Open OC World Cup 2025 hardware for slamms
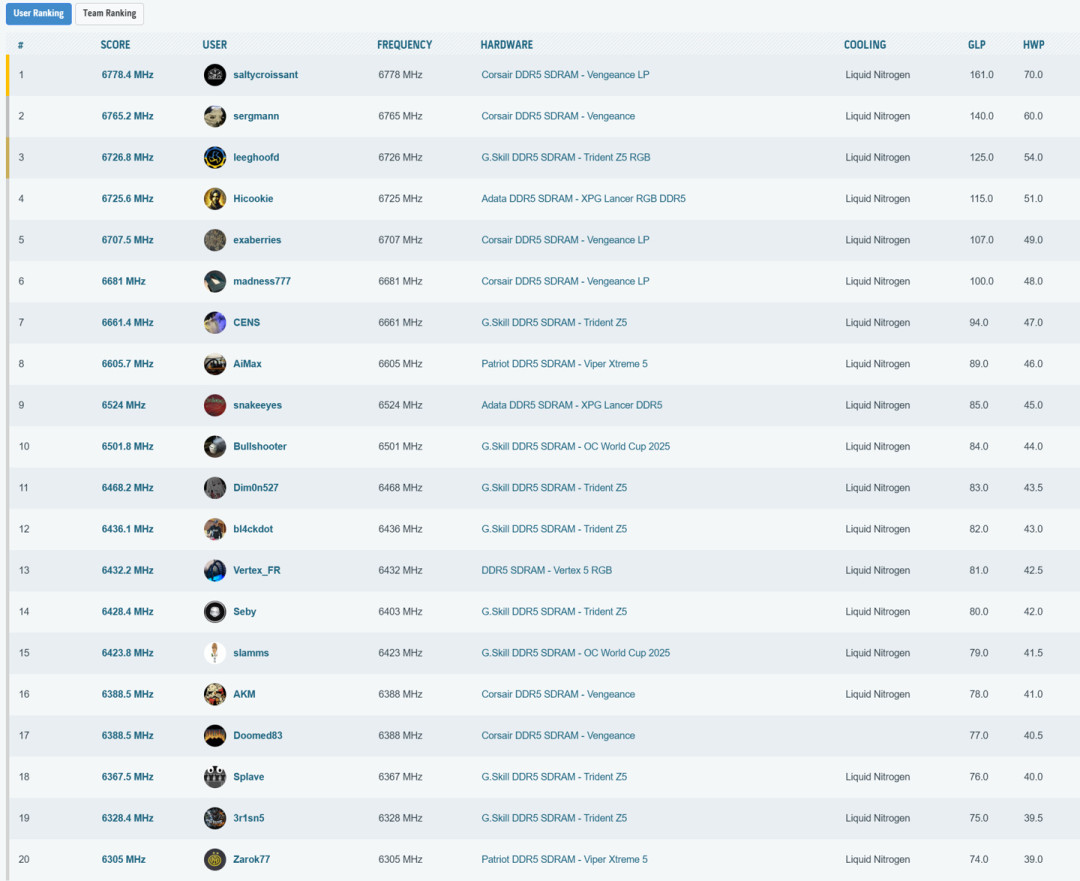 tap(575, 654)
